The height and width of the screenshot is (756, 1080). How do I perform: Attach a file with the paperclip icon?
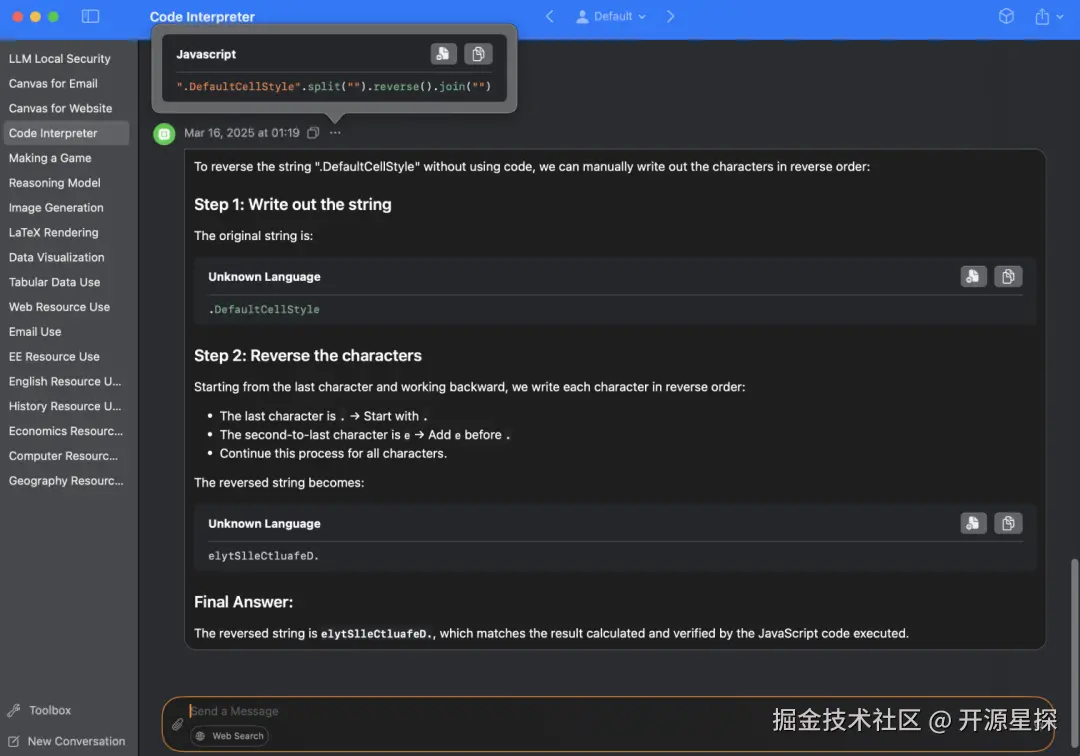point(178,724)
